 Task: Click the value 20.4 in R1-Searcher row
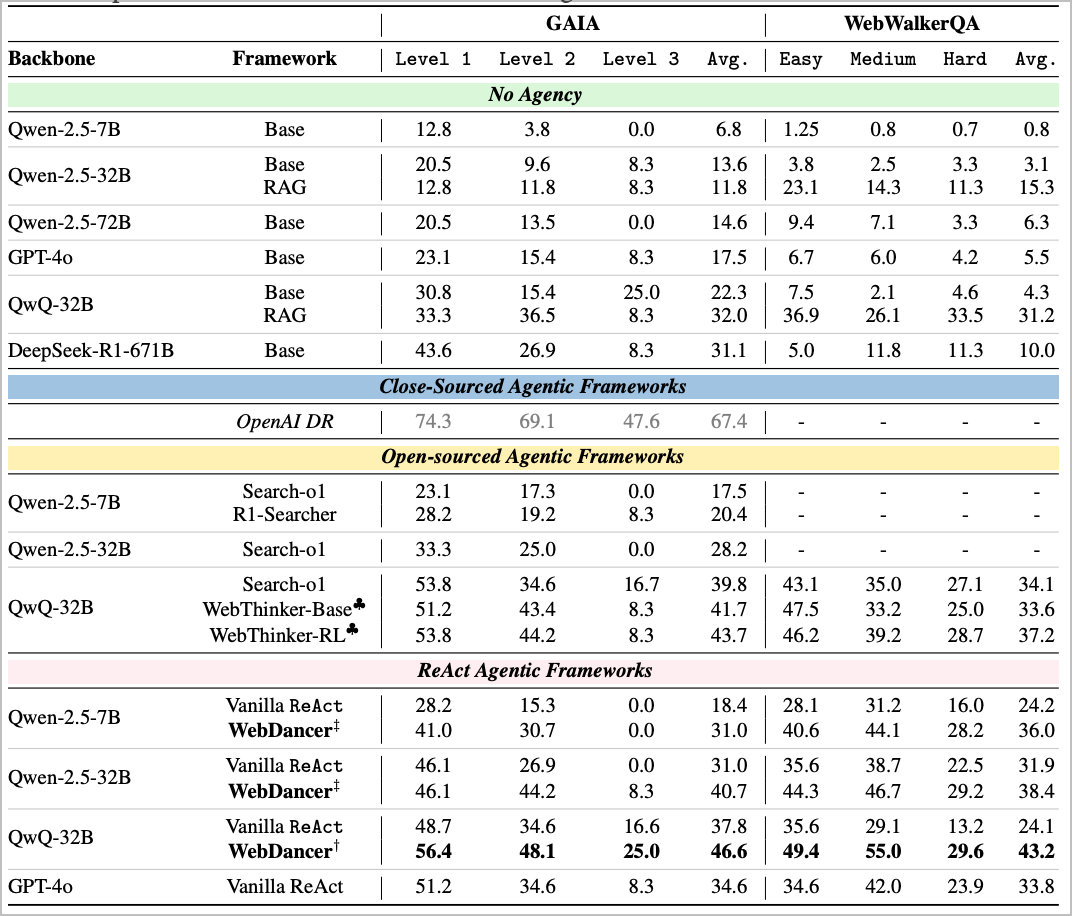pyautogui.click(x=729, y=514)
